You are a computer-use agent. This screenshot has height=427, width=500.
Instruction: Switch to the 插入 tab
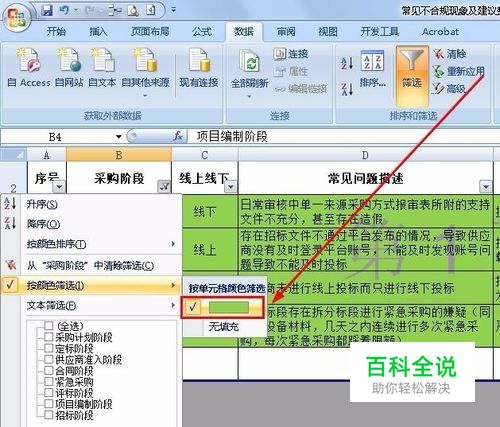pyautogui.click(x=98, y=32)
